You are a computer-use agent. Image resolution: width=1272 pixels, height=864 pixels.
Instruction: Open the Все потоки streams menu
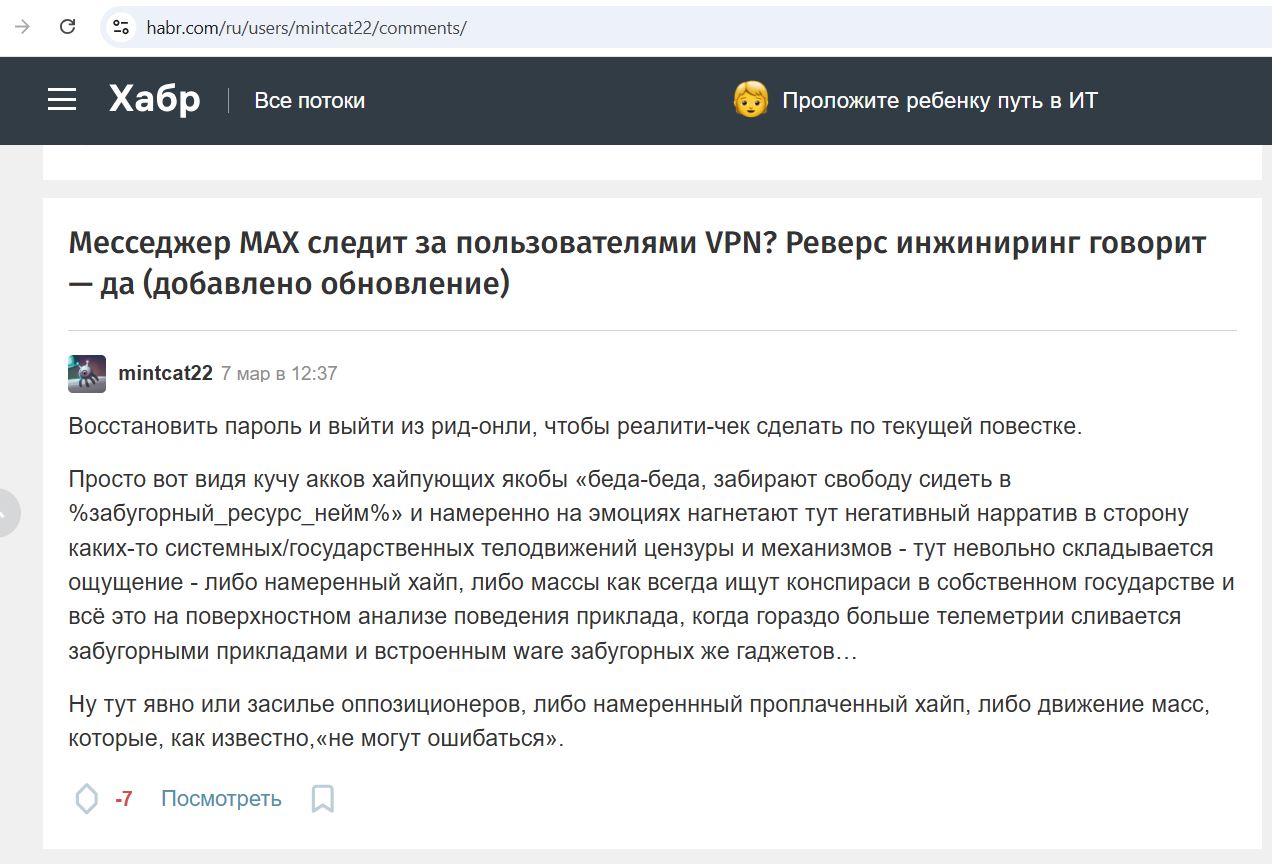(309, 101)
